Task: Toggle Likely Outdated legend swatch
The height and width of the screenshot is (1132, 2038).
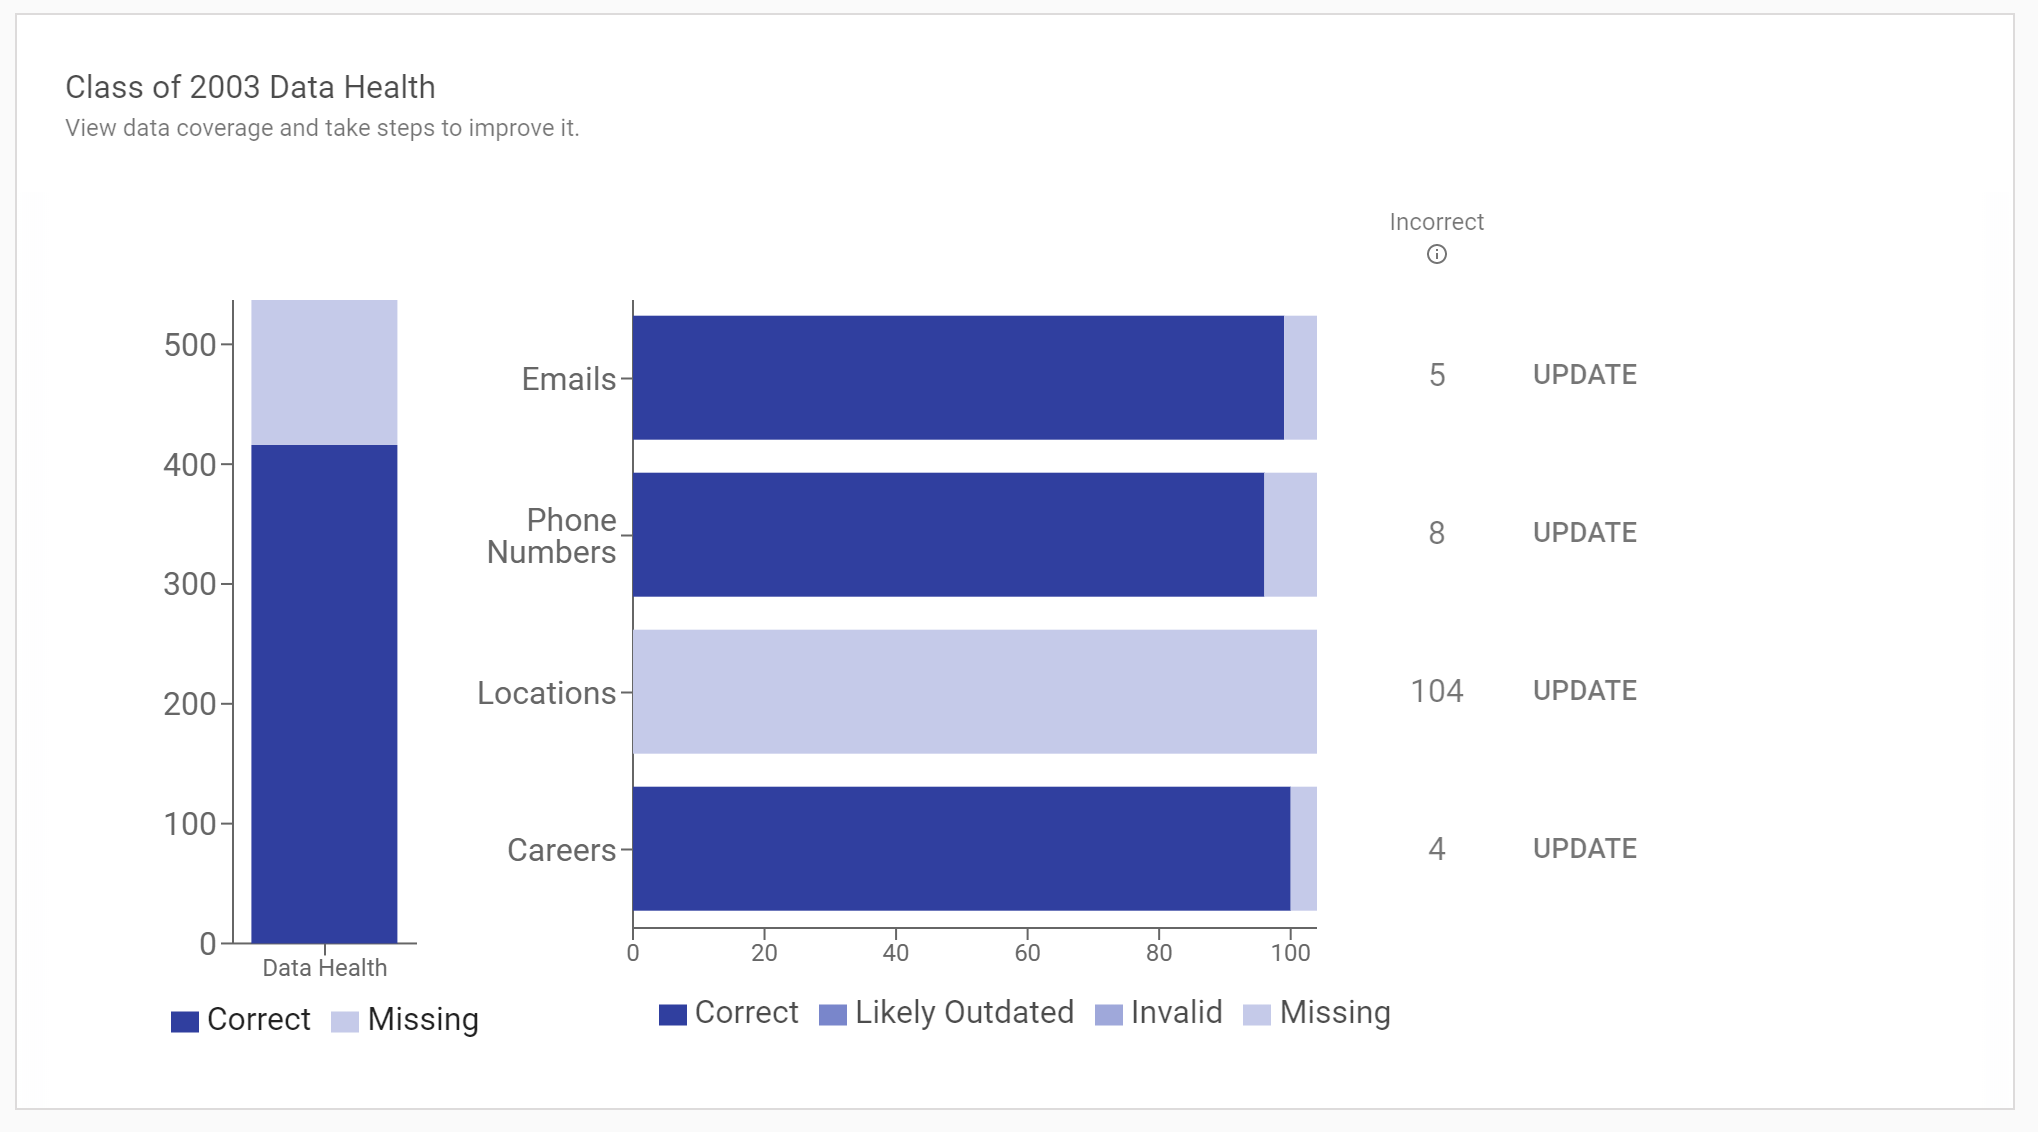Action: [833, 1015]
